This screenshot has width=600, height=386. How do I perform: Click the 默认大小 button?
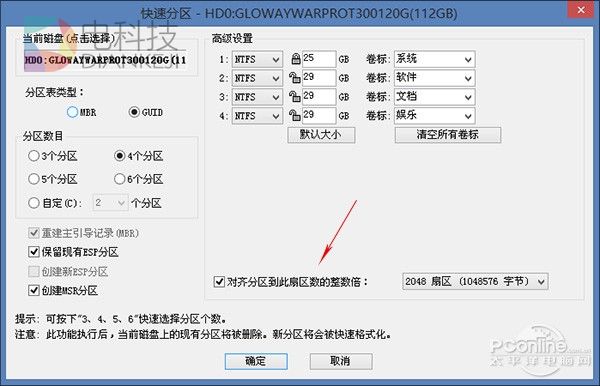click(x=321, y=135)
